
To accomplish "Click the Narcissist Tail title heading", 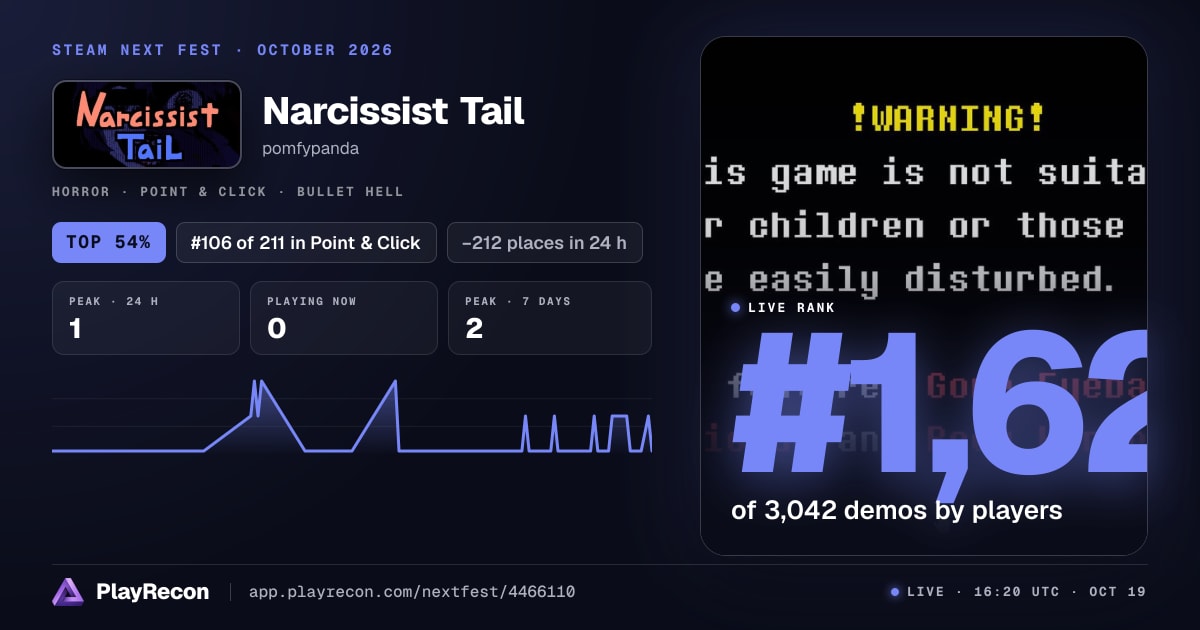I will (x=394, y=111).
